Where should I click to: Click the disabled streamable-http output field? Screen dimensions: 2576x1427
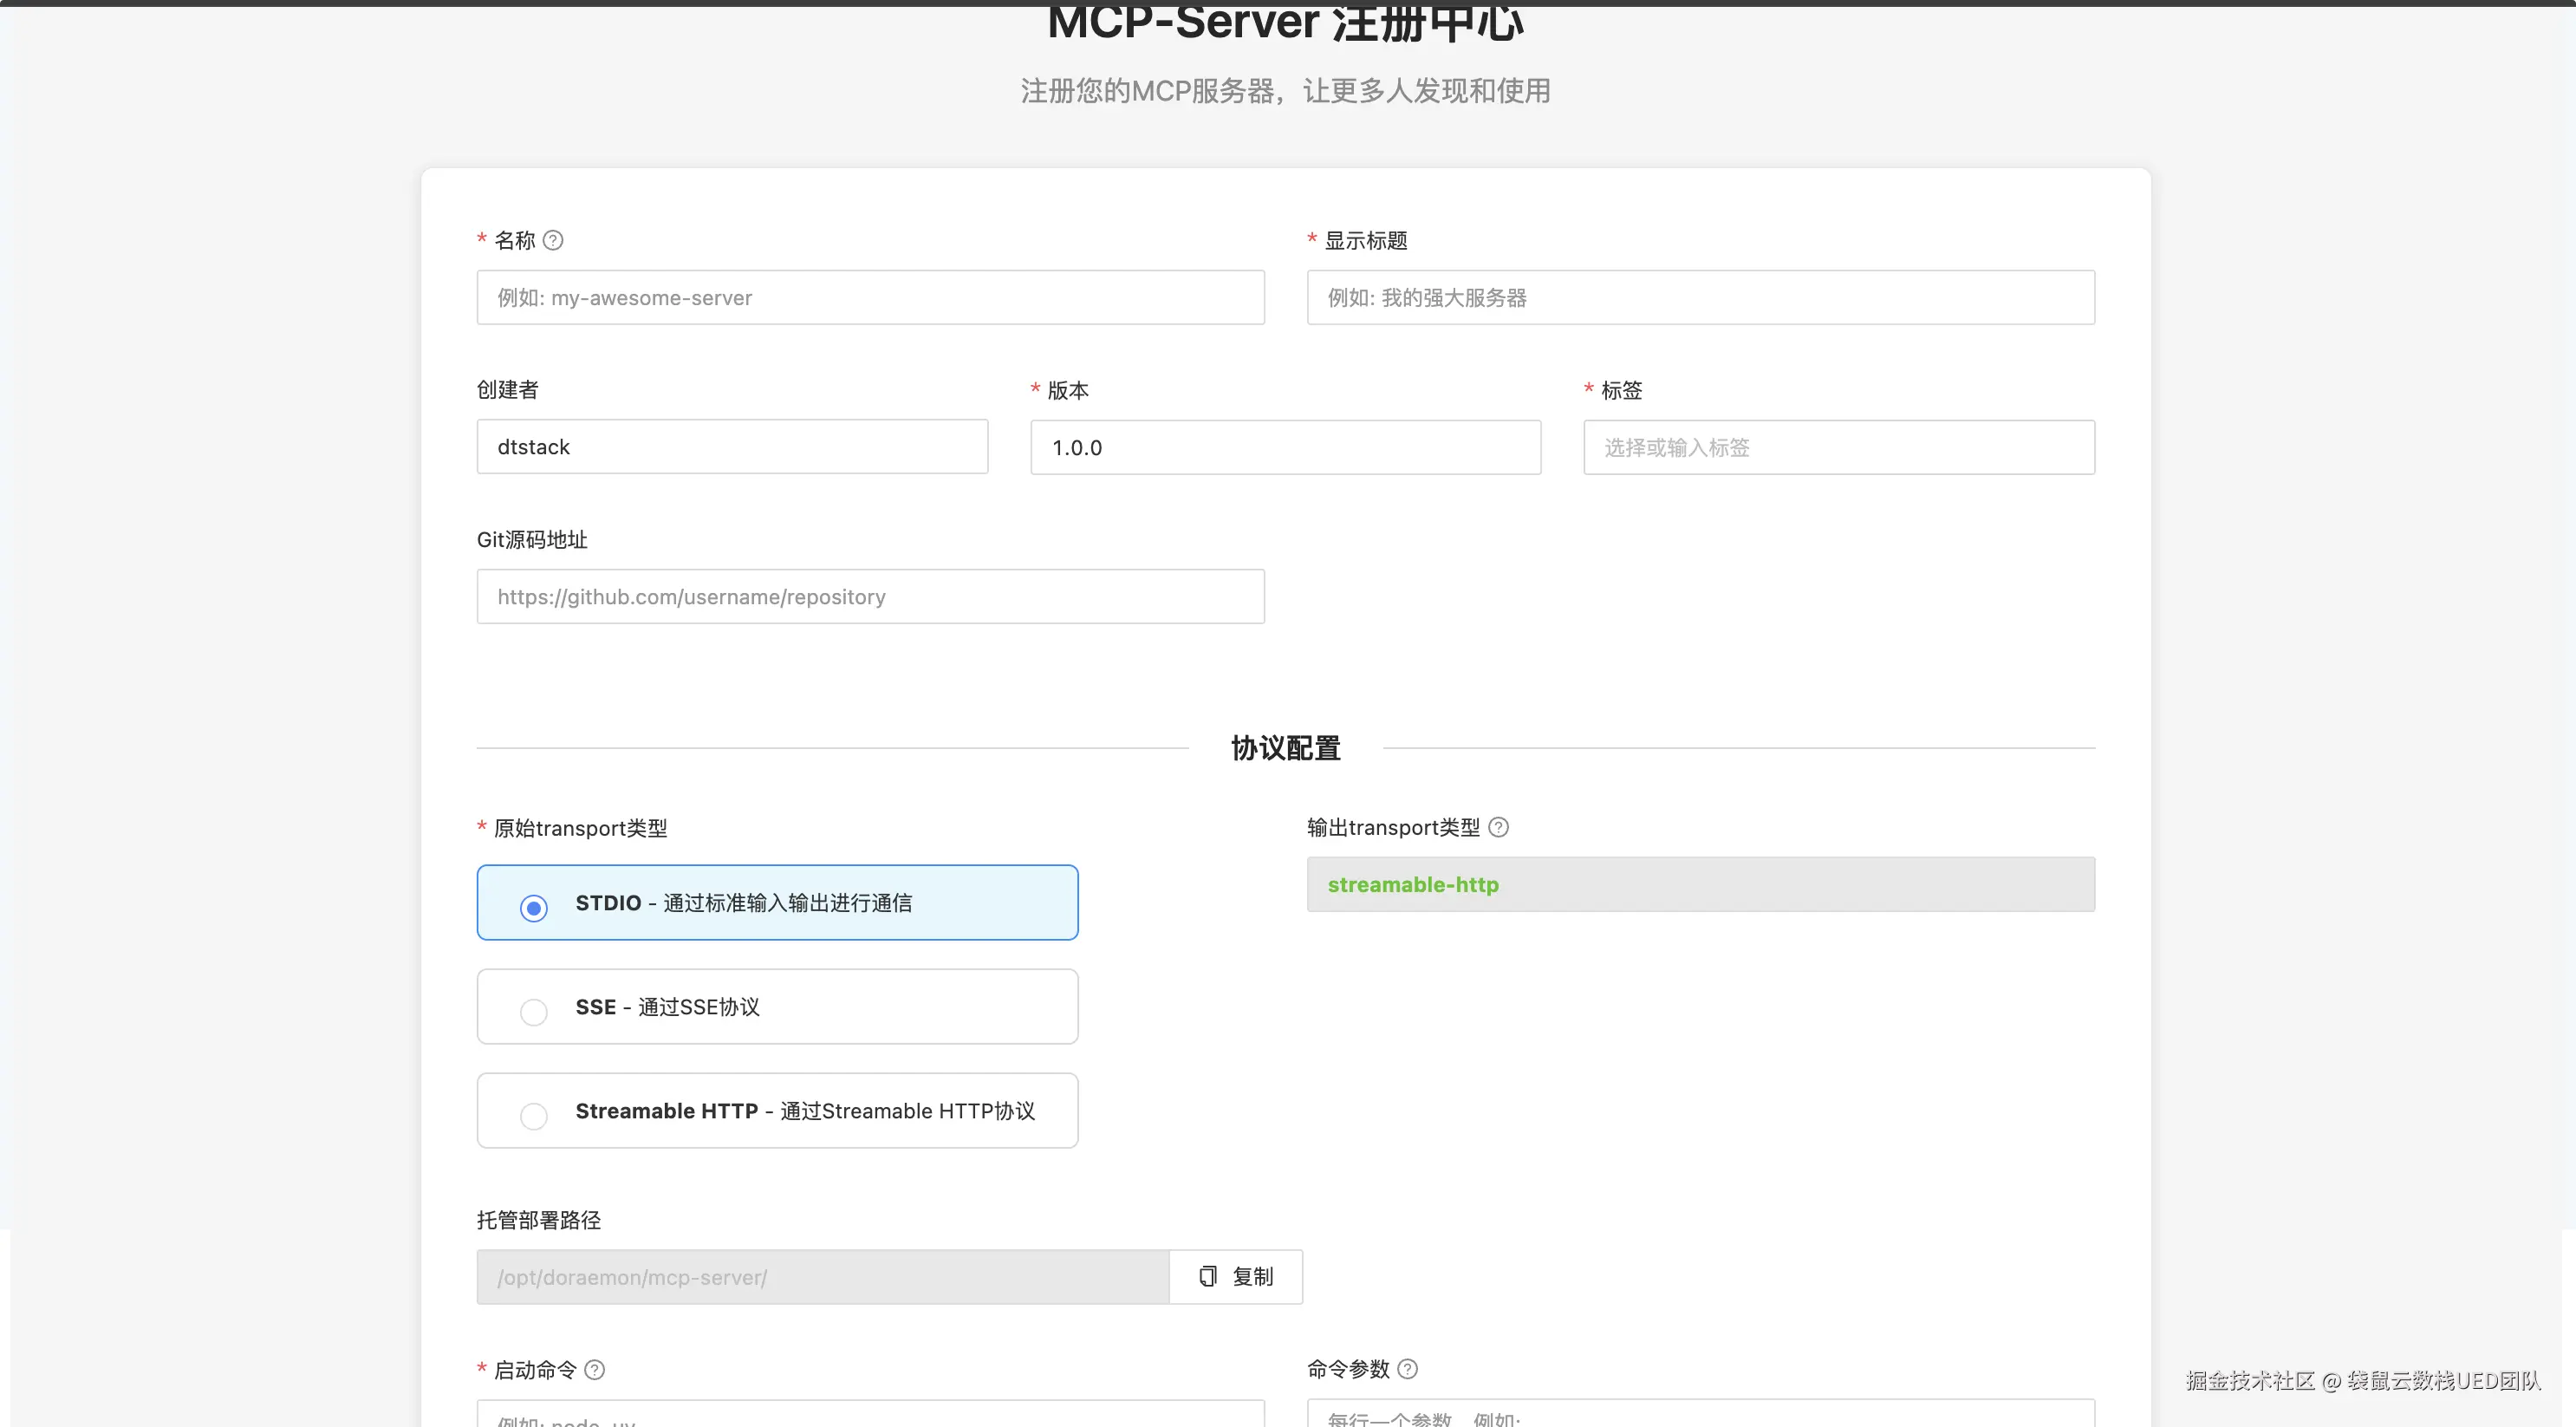click(x=1700, y=884)
